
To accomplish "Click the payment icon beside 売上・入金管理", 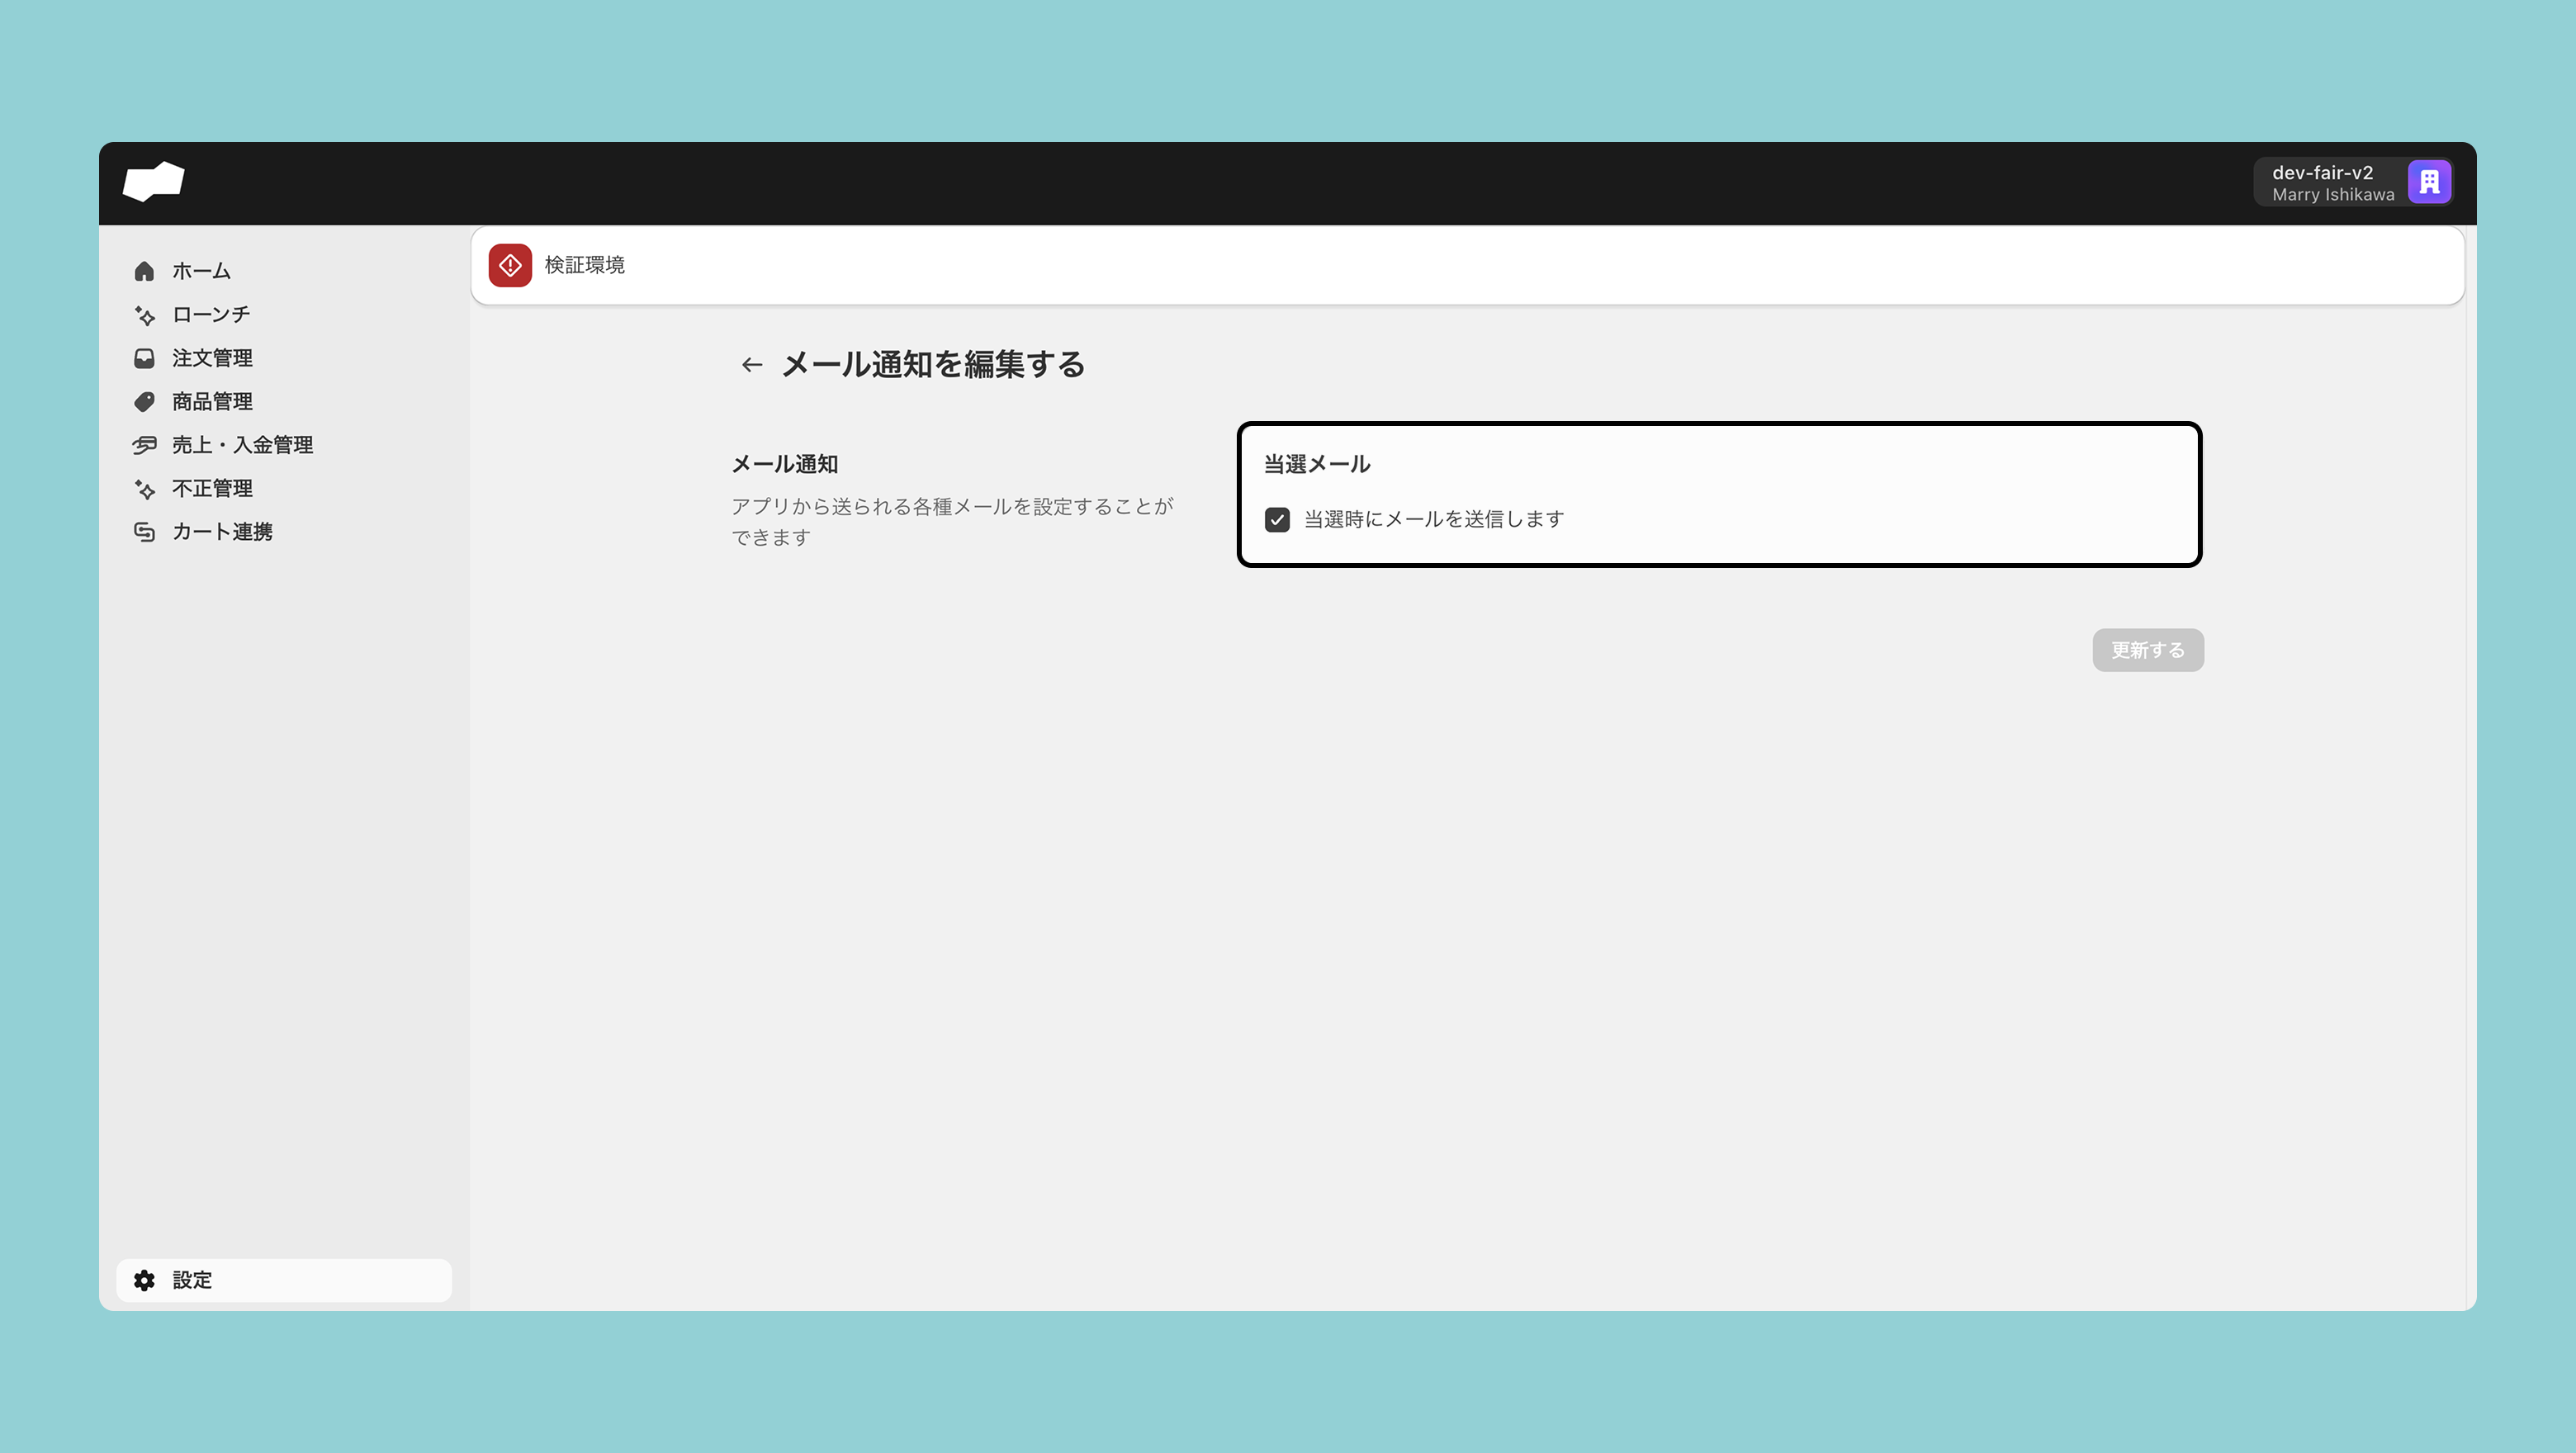I will (144, 445).
